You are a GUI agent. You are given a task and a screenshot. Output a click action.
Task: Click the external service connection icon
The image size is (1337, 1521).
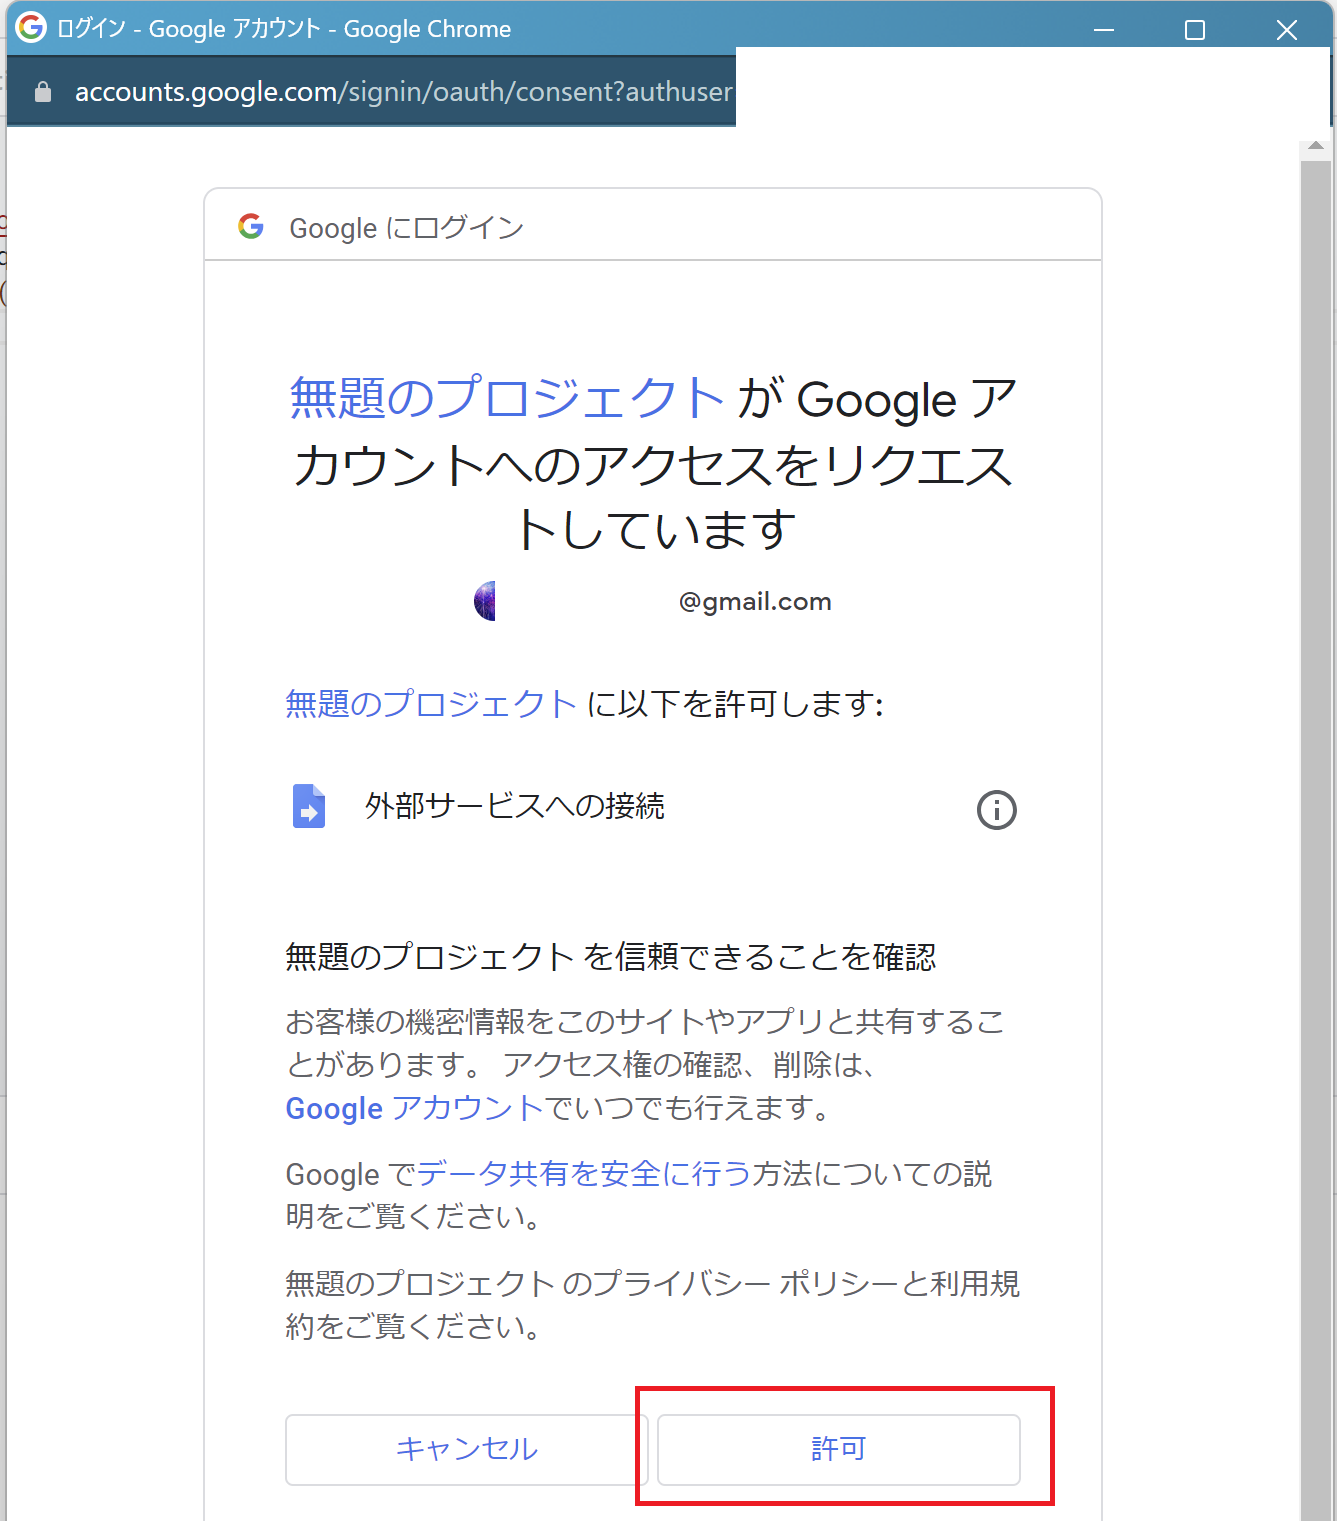point(309,807)
